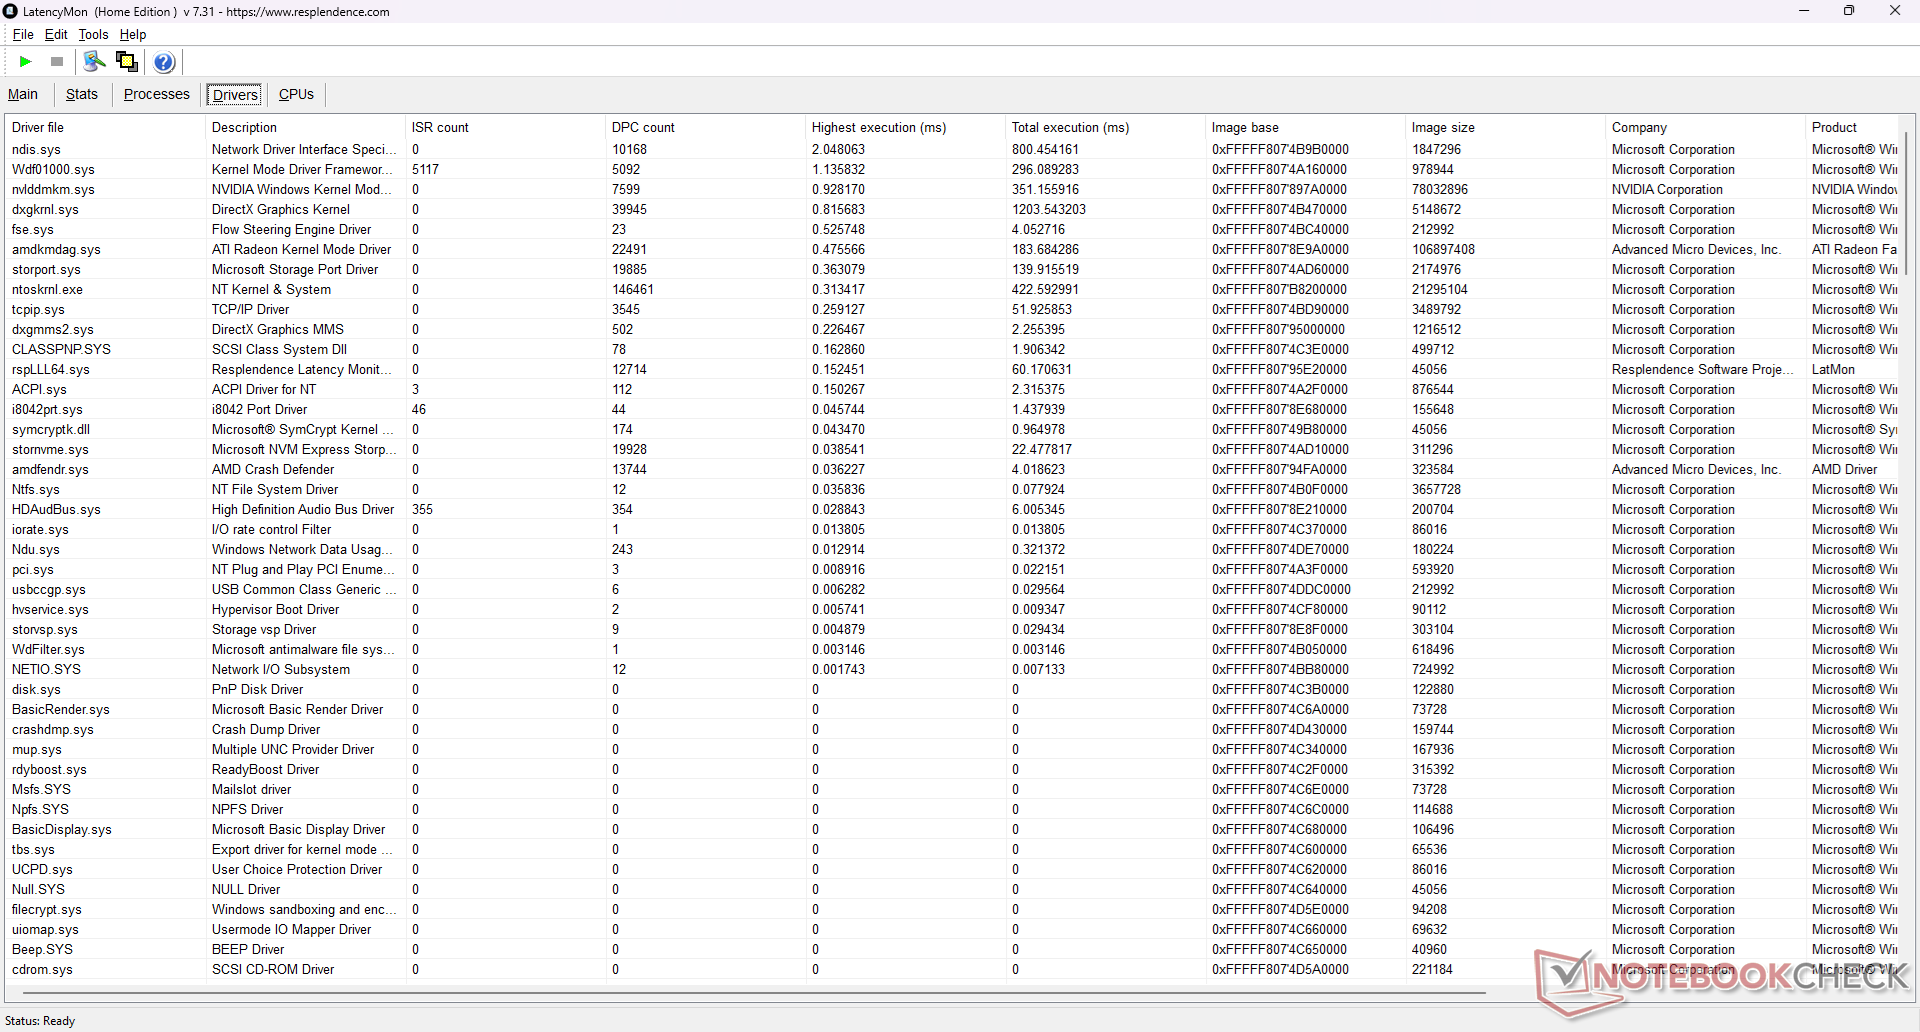The image size is (1920, 1032).
Task: Click the image size value 78032896
Action: coord(1440,189)
